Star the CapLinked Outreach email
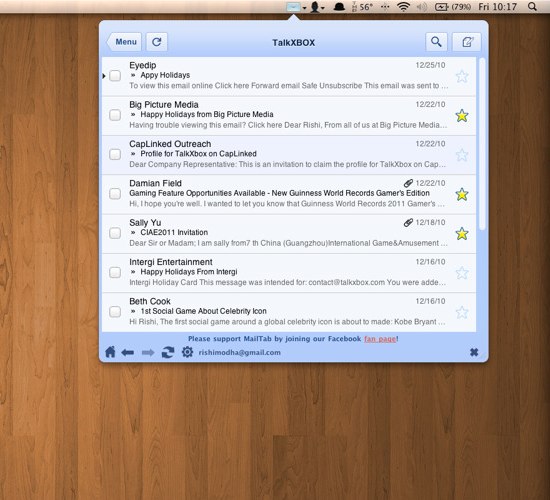This screenshot has width=550, height=500. coord(462,155)
